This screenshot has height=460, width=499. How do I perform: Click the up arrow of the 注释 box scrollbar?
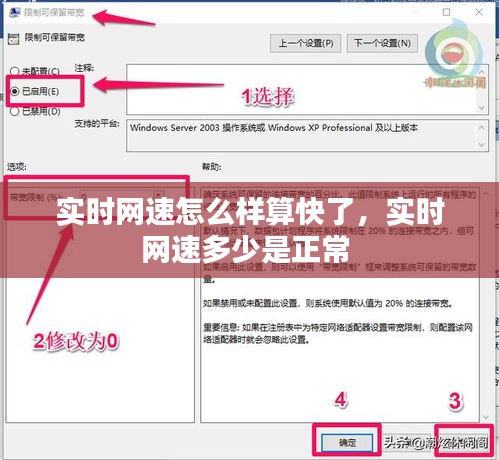point(481,71)
